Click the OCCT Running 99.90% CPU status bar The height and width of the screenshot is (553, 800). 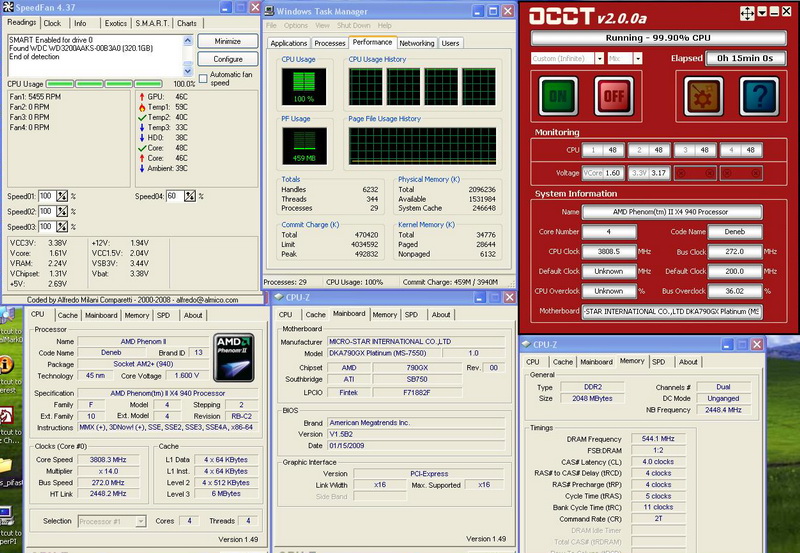658,38
